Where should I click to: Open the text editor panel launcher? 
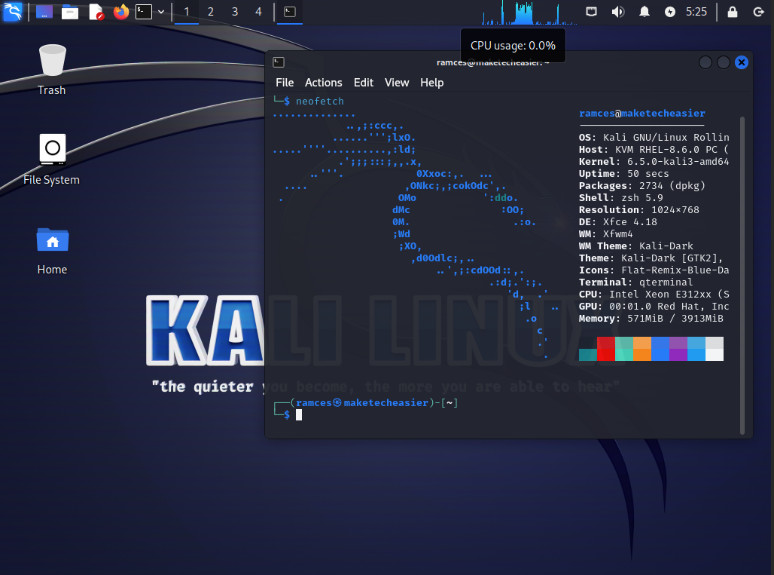pyautogui.click(x=96, y=11)
